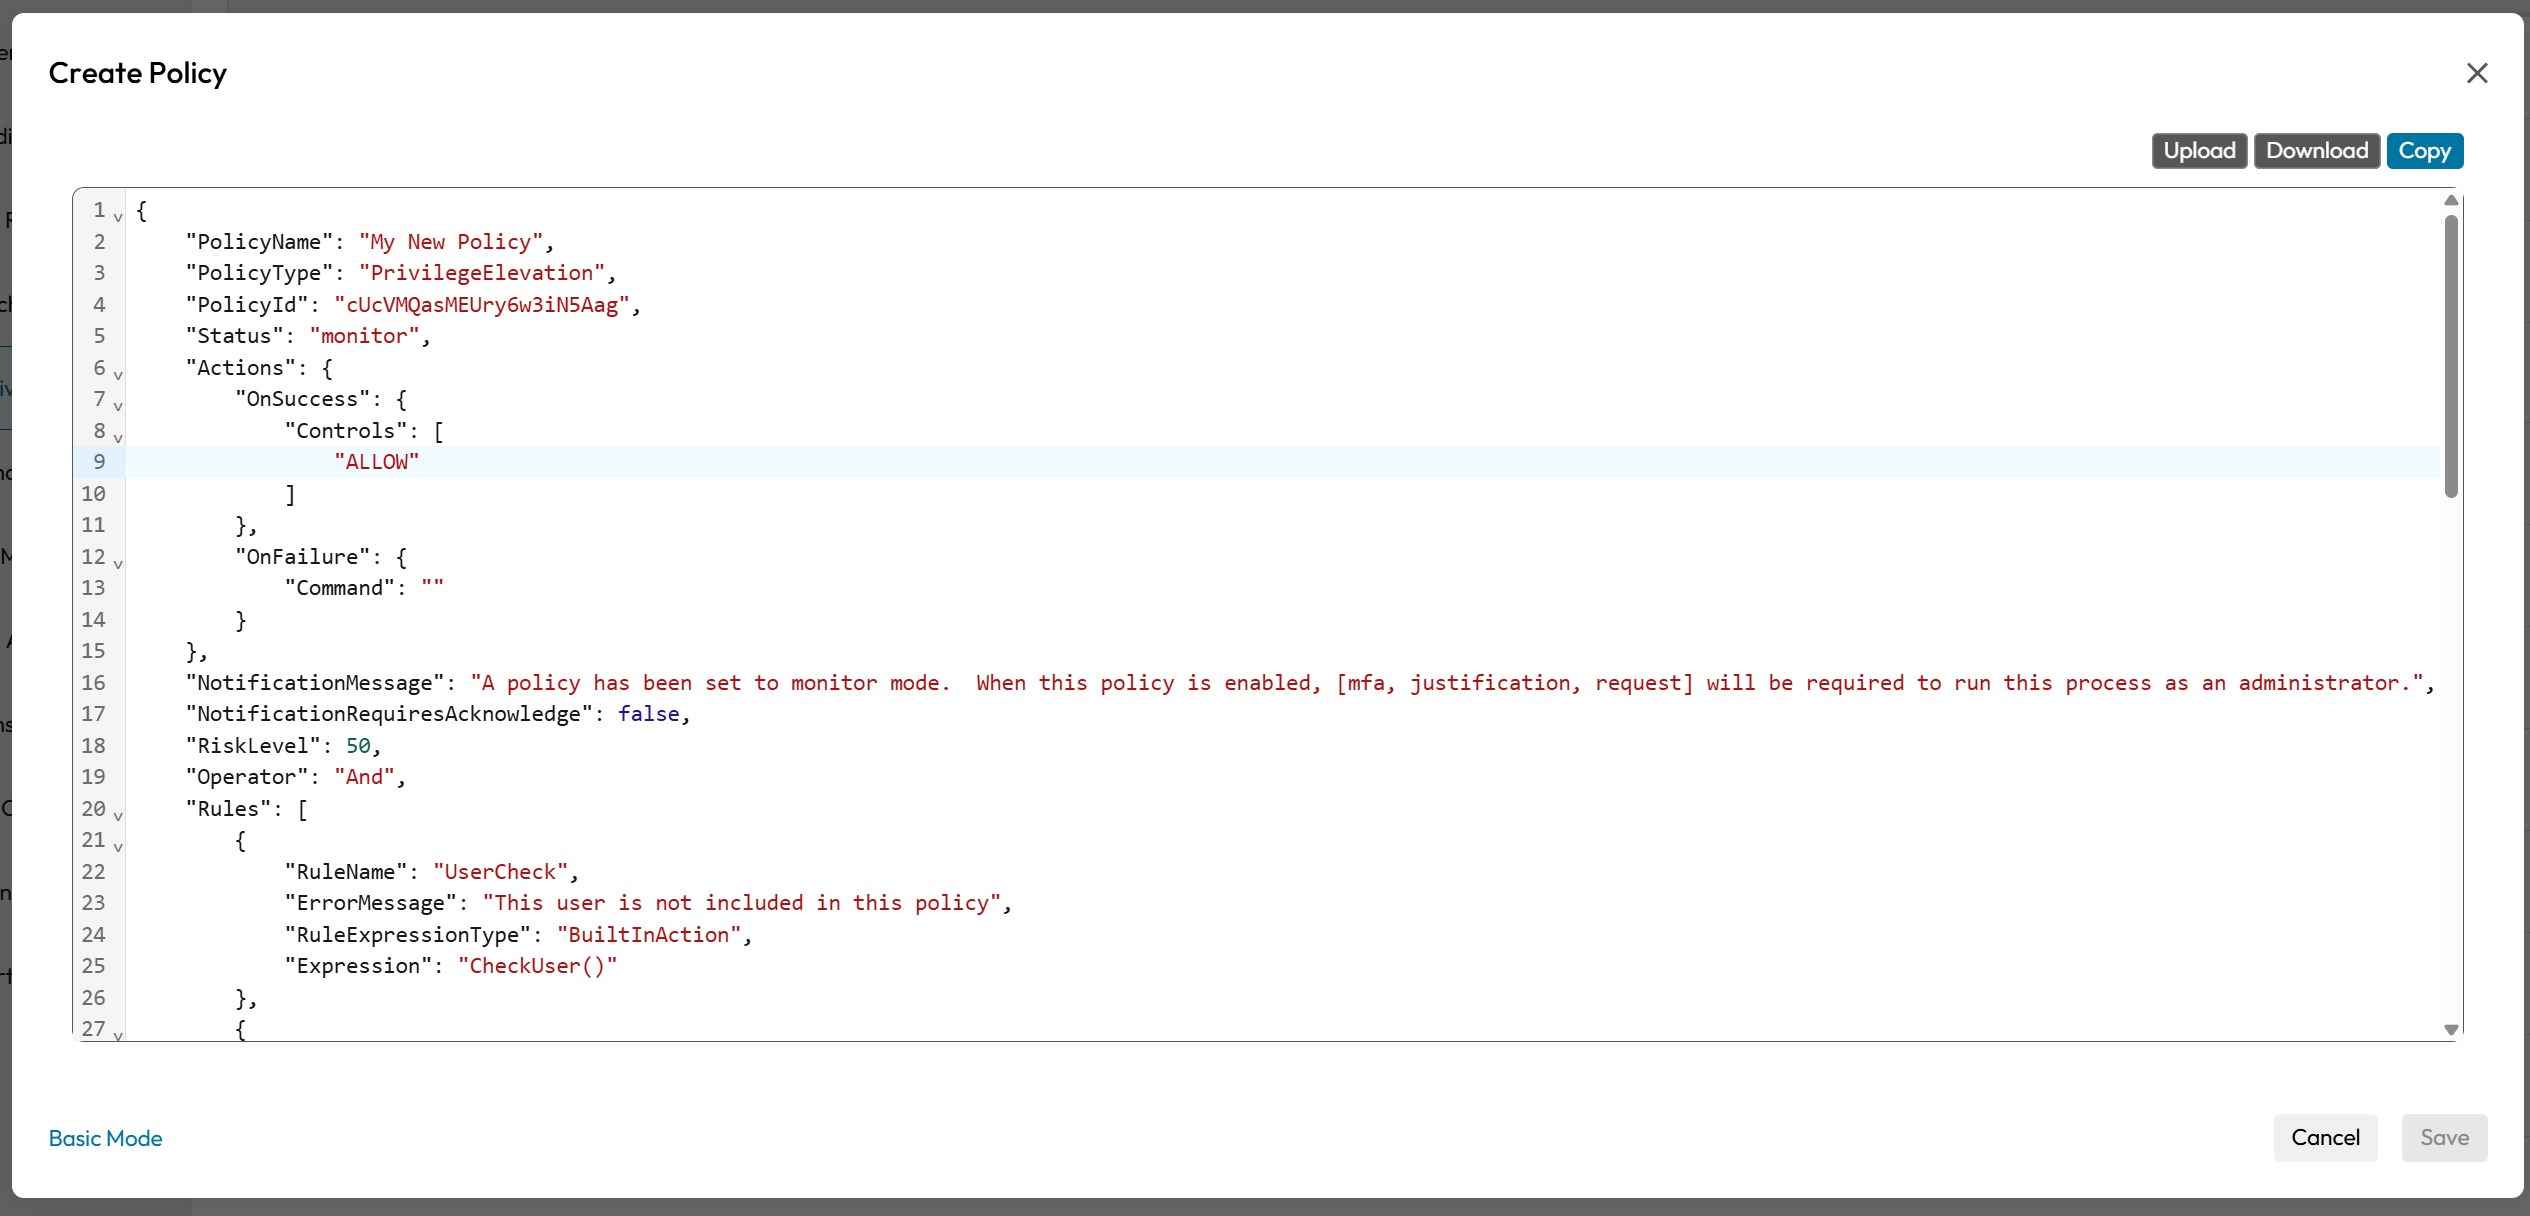Fold the OnFailure block at line 12
This screenshot has width=2530, height=1216.
pos(118,564)
